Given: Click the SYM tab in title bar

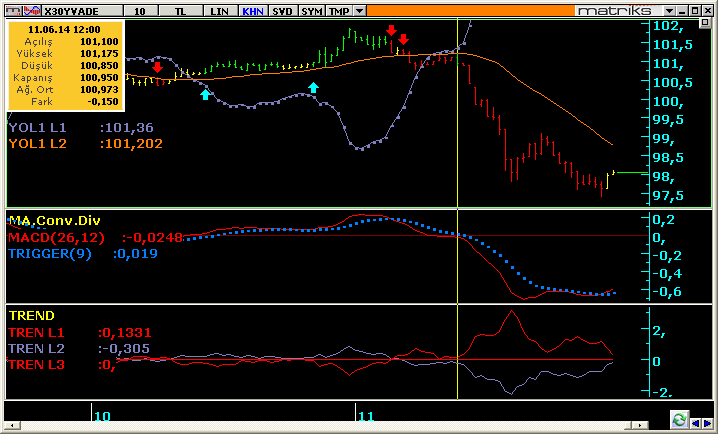Looking at the screenshot, I should [x=312, y=10].
